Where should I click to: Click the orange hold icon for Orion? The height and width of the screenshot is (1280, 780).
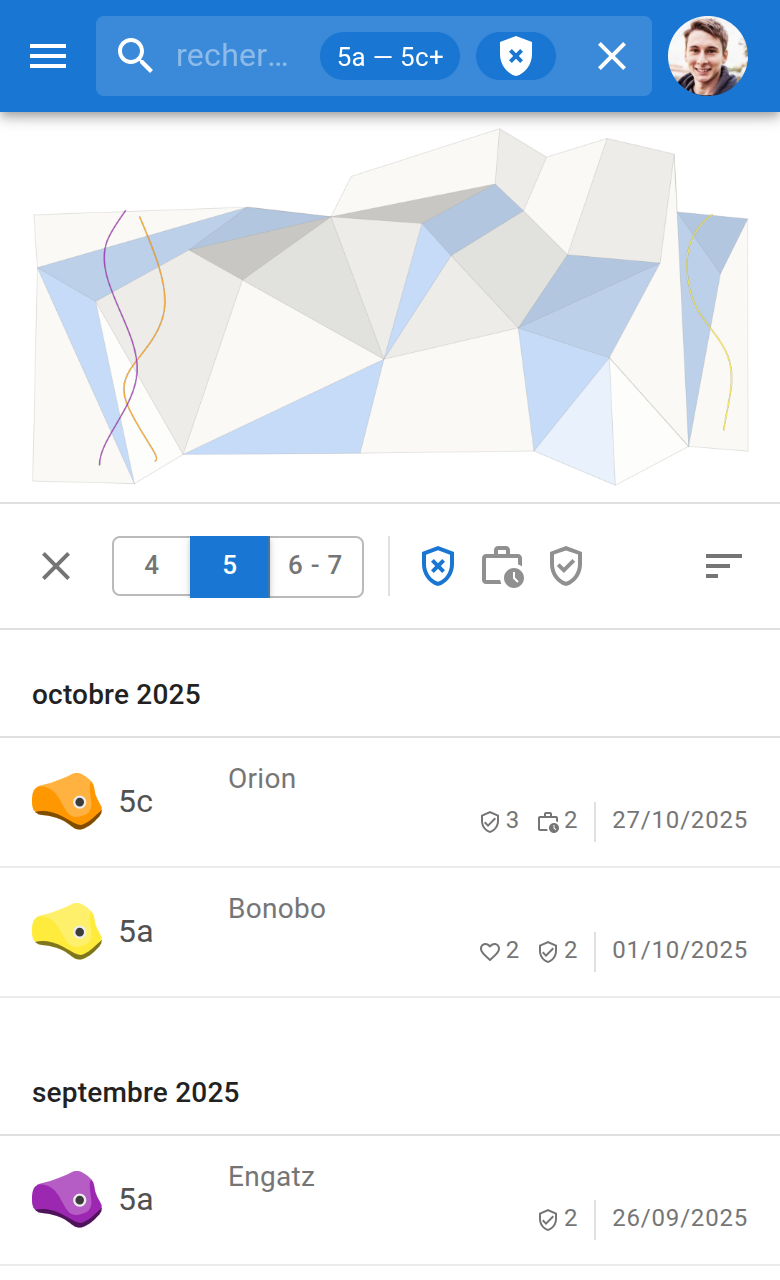pyautogui.click(x=67, y=801)
